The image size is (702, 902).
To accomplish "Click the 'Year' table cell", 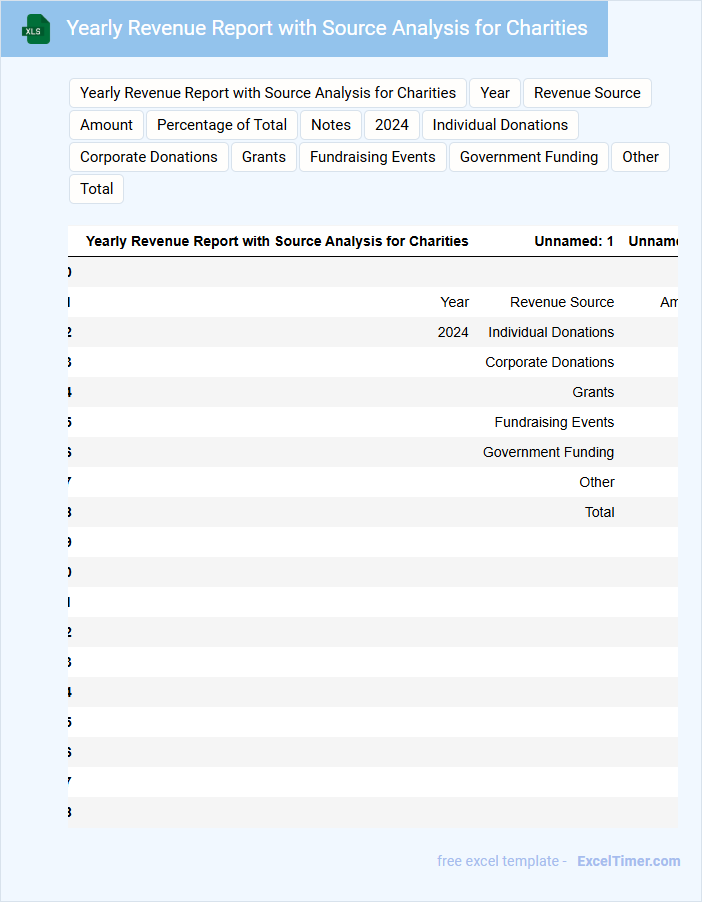I will (455, 302).
